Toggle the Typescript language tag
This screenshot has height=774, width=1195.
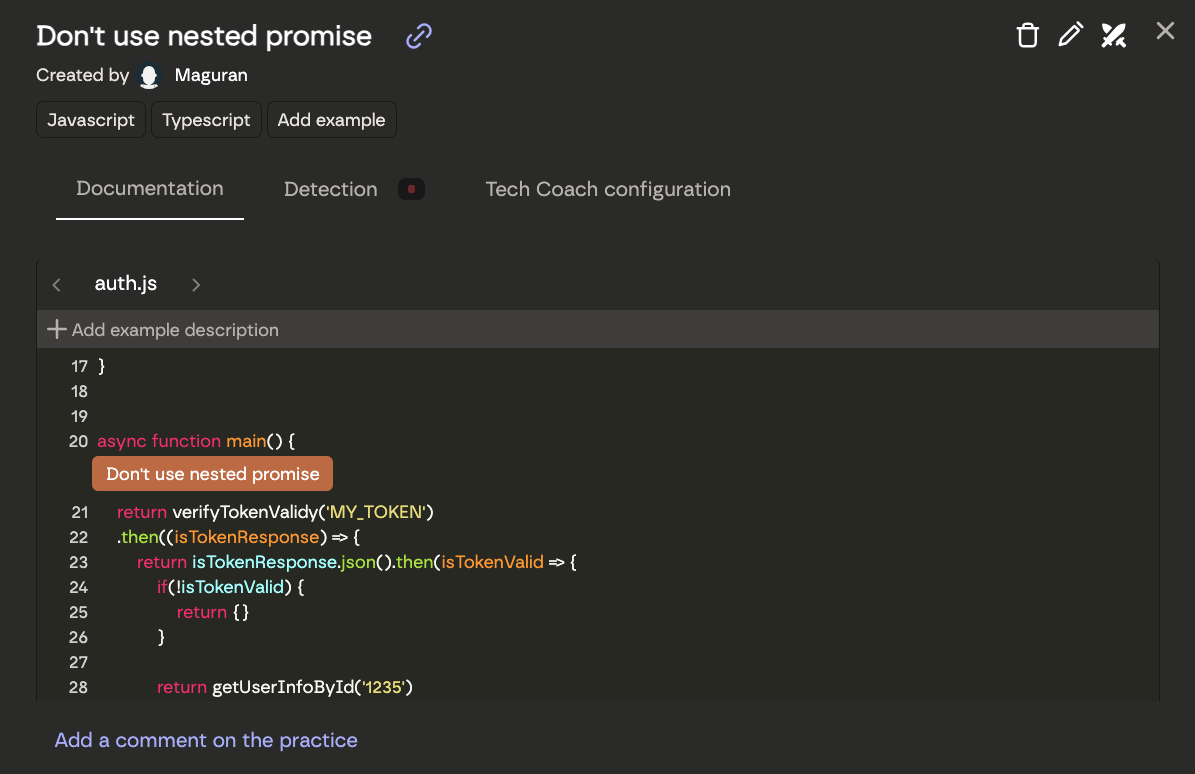point(206,119)
